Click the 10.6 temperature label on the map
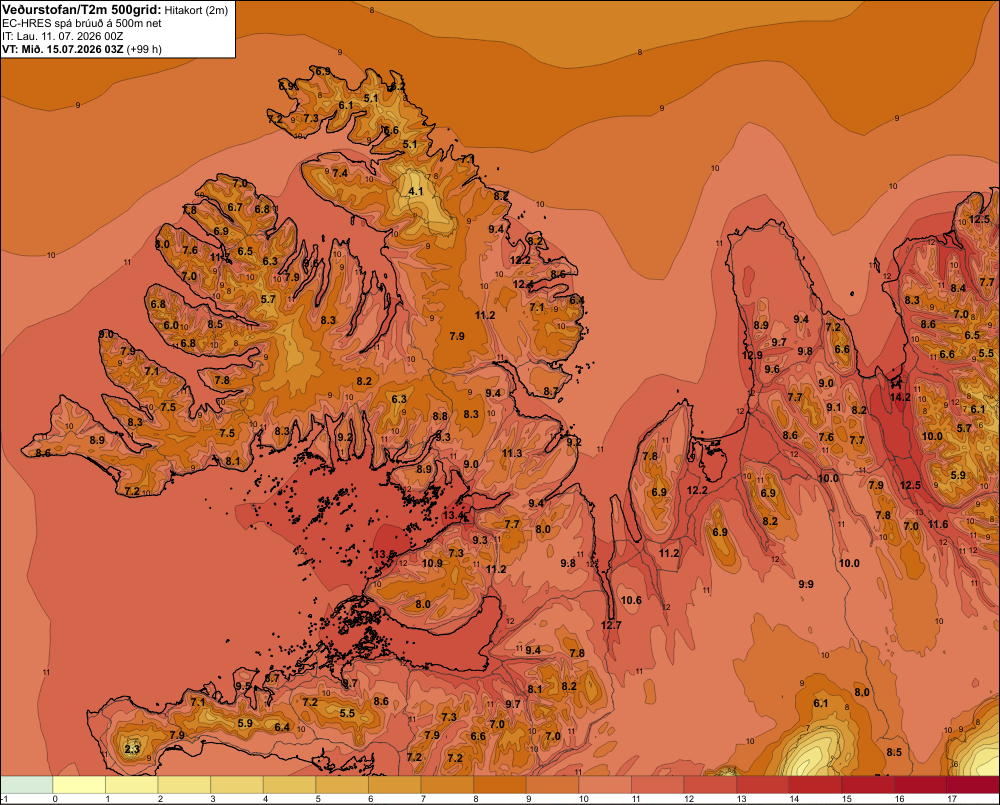This screenshot has width=1000, height=805. 631,600
